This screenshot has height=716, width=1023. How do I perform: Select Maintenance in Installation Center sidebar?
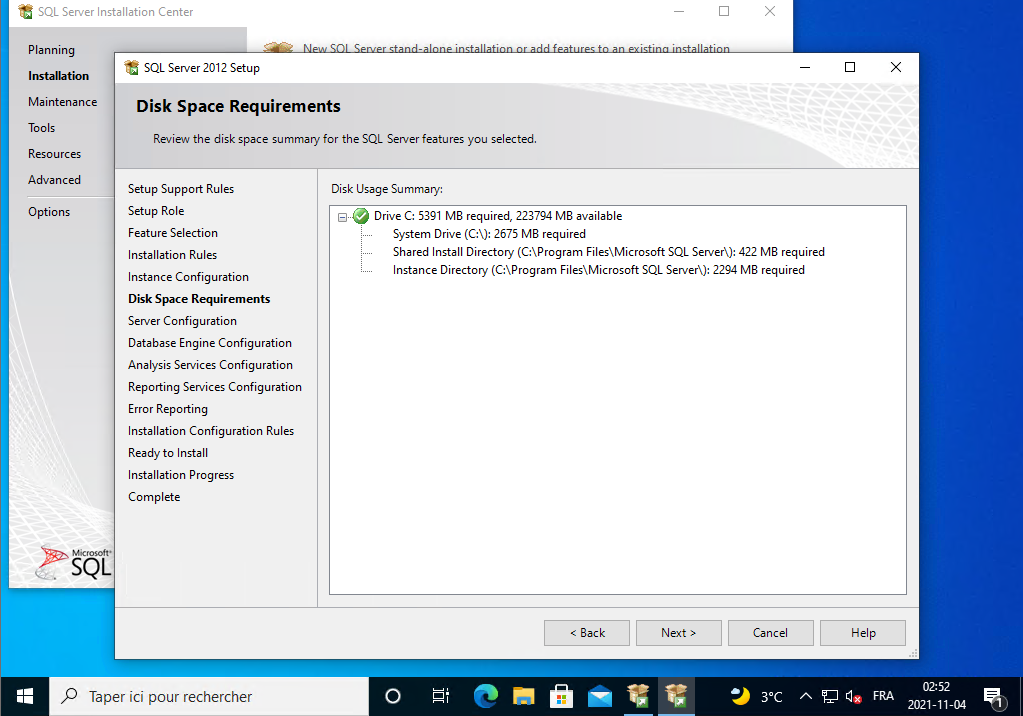[x=63, y=102]
